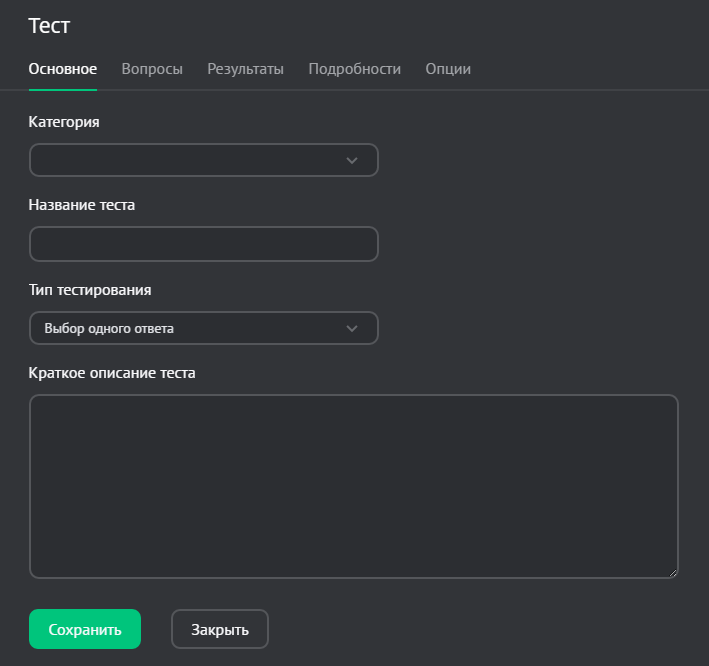Screen dimensions: 709x666
Task: Click the Название теста label
Action: 82,205
